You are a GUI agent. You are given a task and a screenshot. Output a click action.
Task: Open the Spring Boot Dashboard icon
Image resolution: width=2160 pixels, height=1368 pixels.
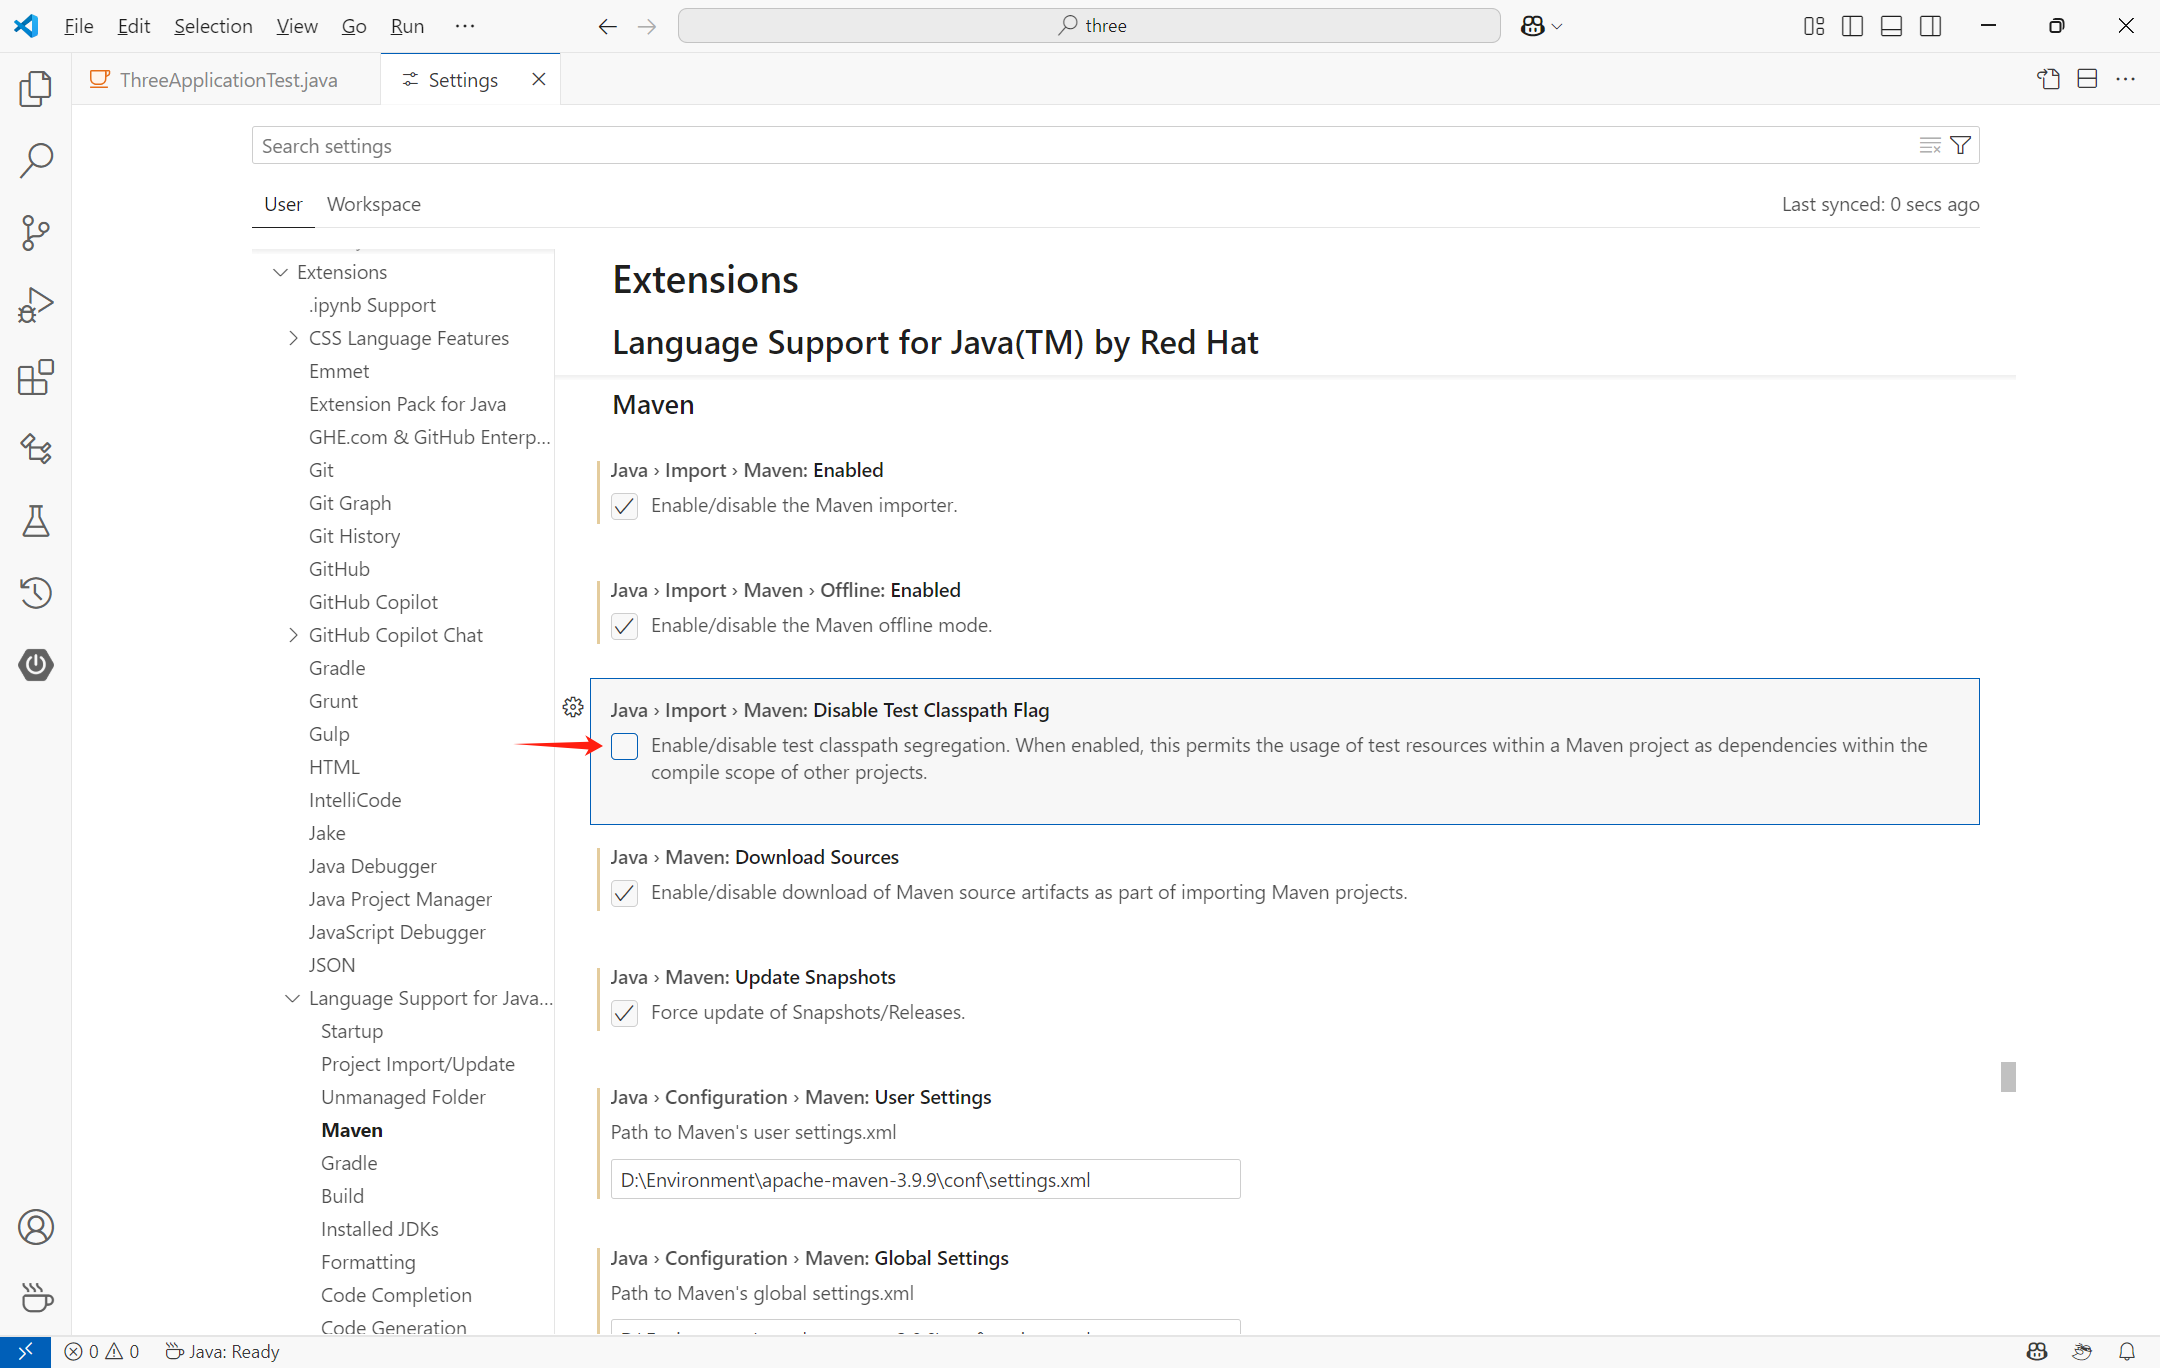tap(35, 665)
